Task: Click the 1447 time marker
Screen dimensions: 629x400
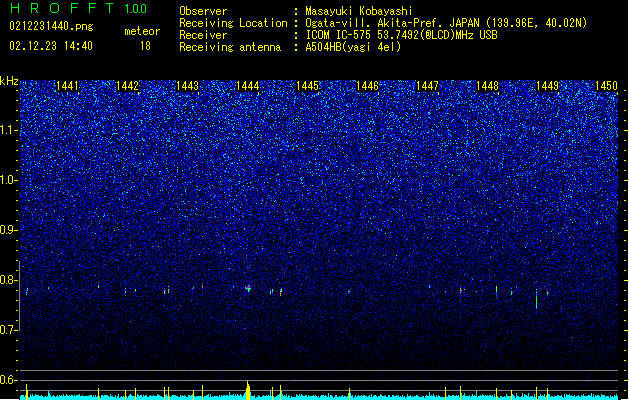Action: click(428, 86)
